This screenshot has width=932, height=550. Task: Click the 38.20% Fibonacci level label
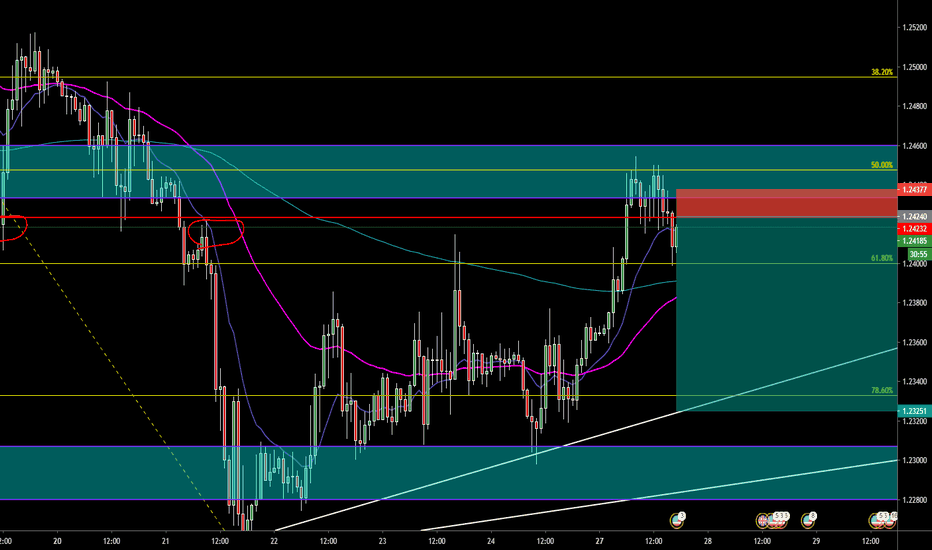(882, 72)
